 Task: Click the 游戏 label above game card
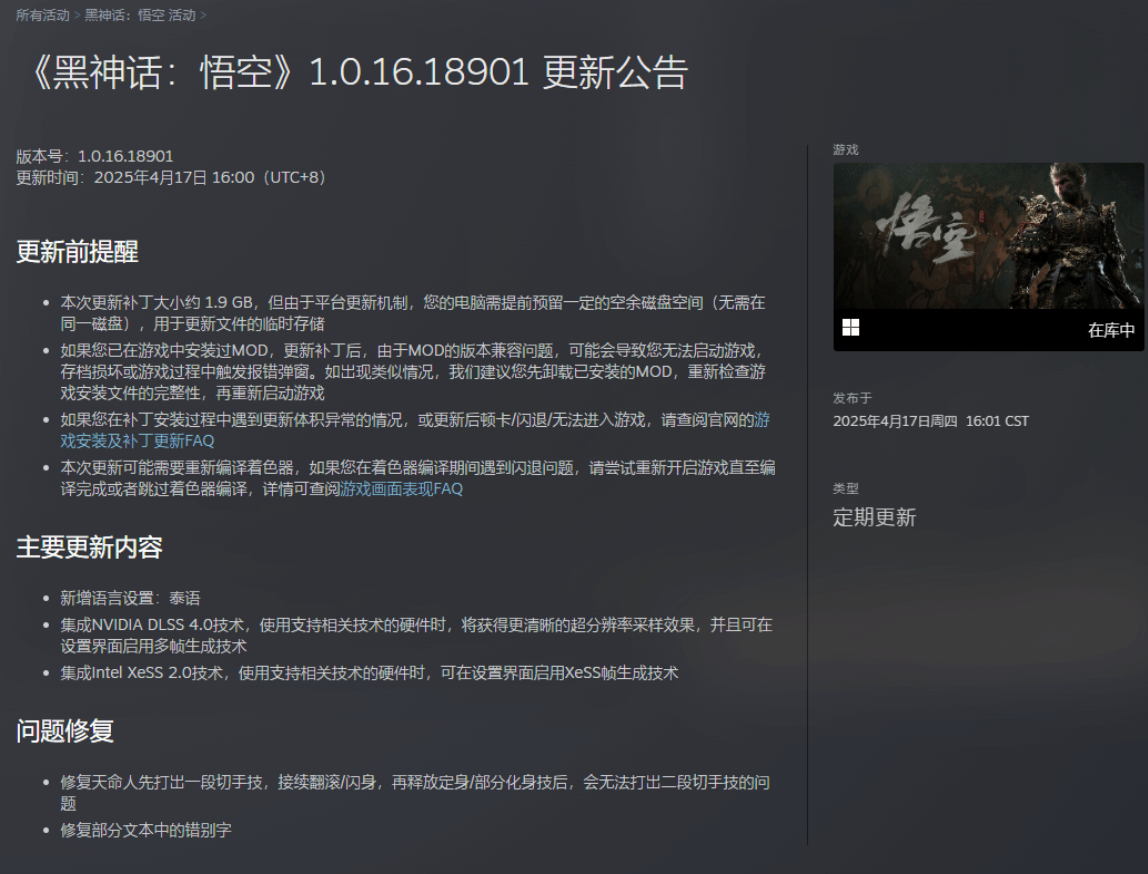coord(846,149)
